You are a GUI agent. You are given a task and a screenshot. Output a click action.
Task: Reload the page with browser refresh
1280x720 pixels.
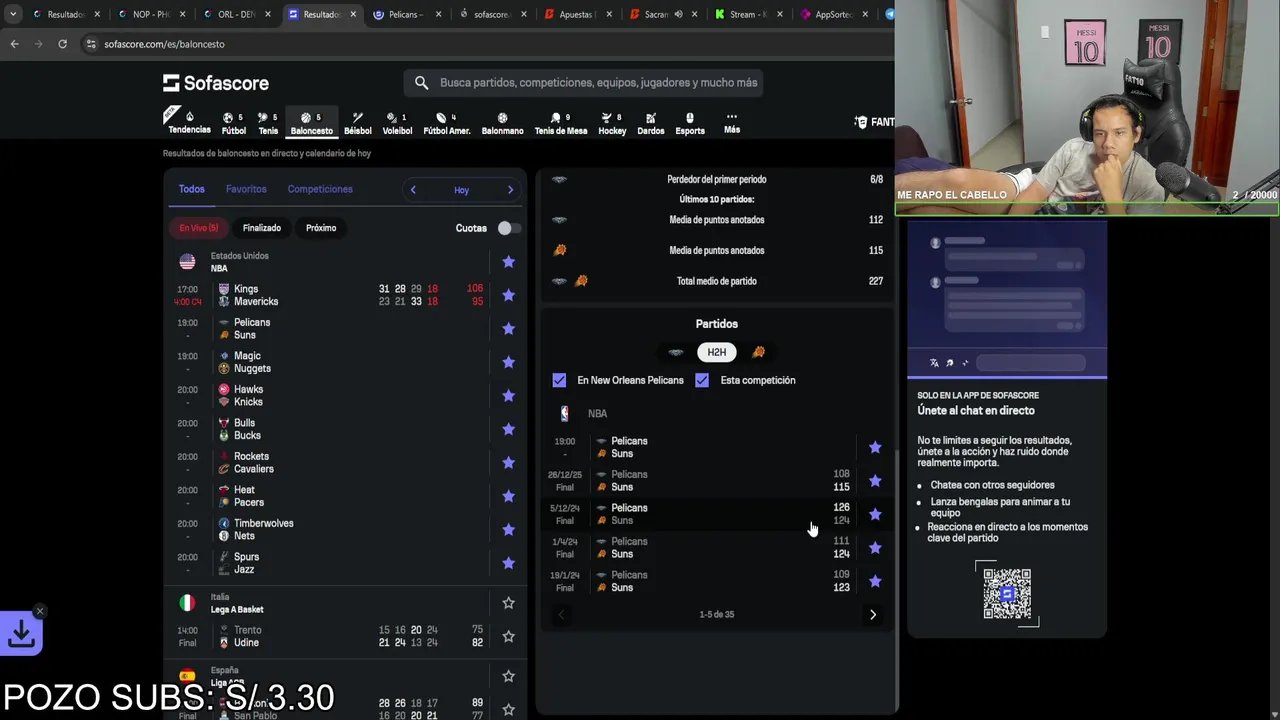pyautogui.click(x=62, y=44)
